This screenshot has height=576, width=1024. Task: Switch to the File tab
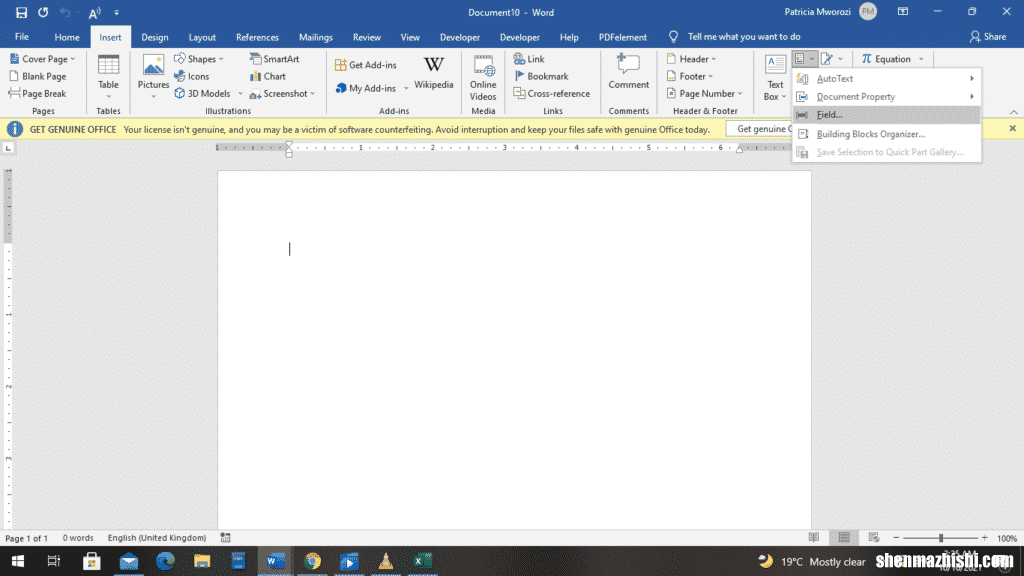(22, 37)
